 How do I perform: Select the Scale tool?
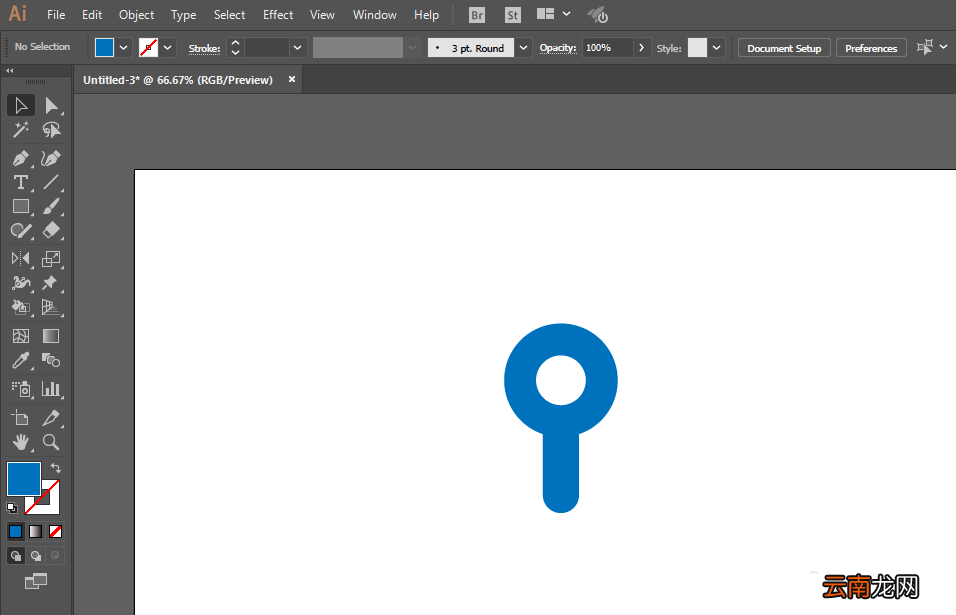point(51,259)
